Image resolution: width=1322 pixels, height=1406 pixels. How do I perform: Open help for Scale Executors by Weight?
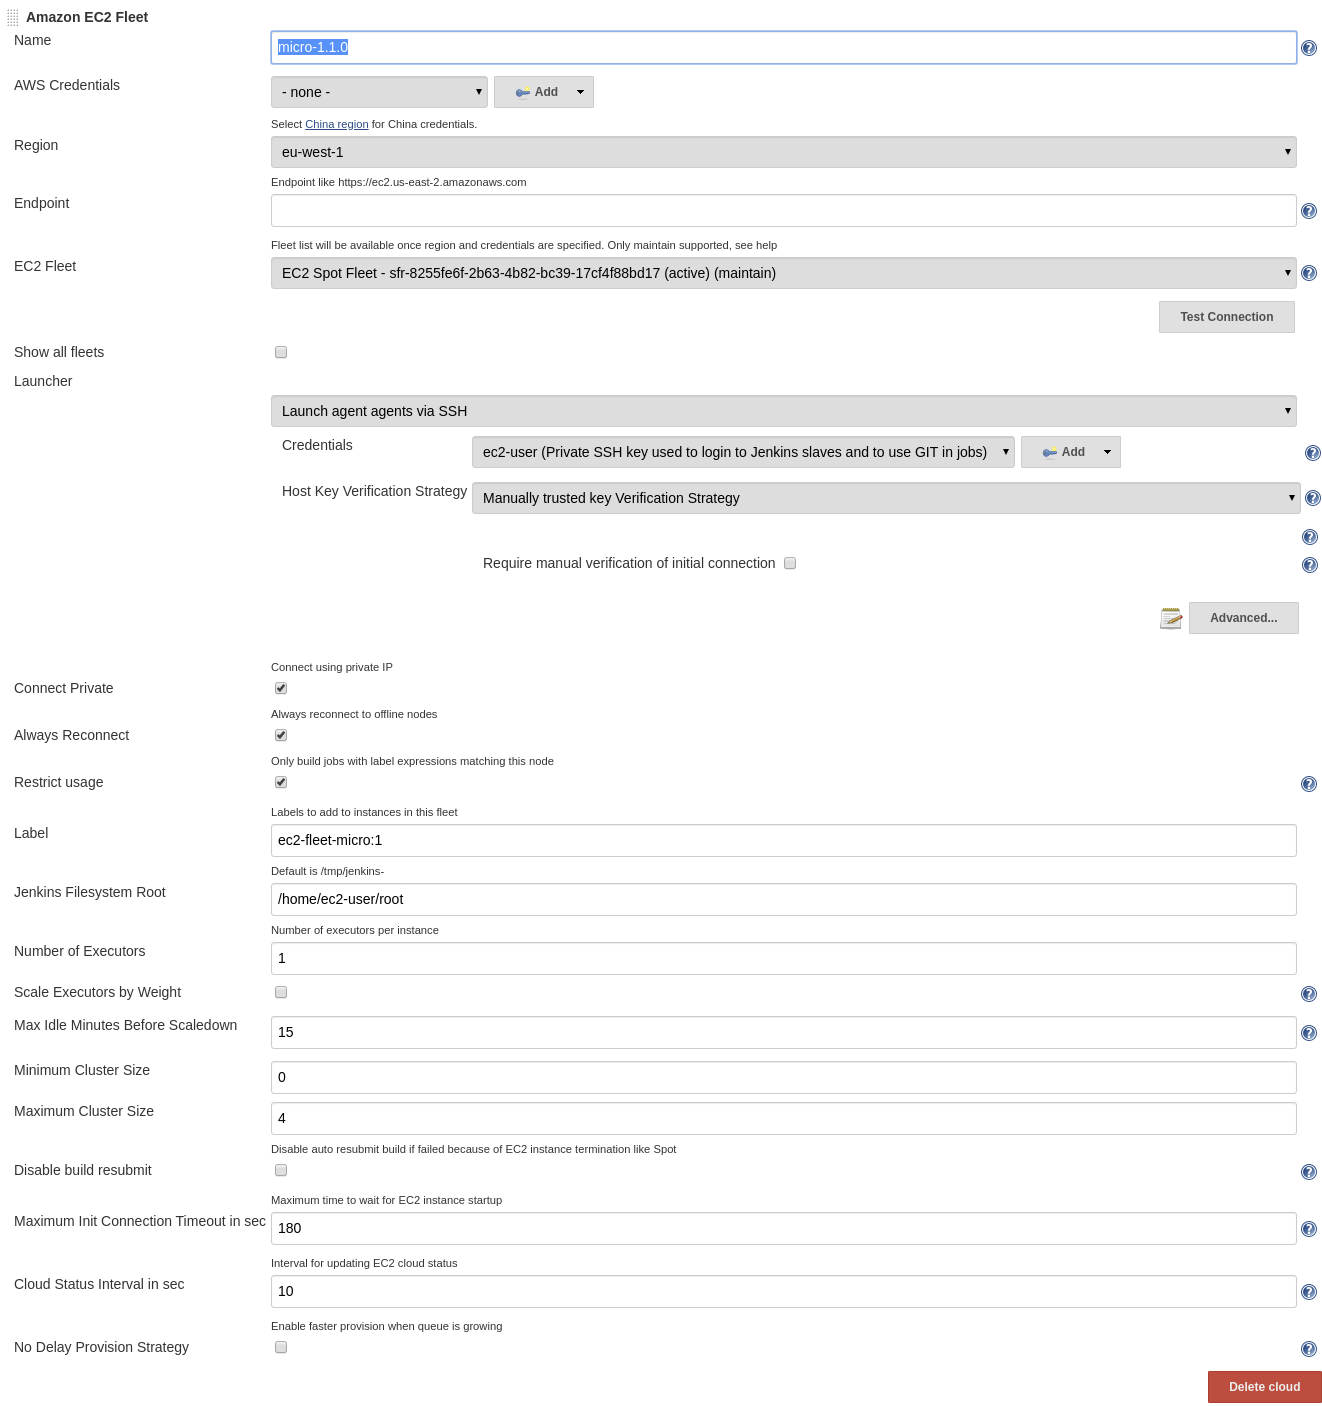point(1309,994)
